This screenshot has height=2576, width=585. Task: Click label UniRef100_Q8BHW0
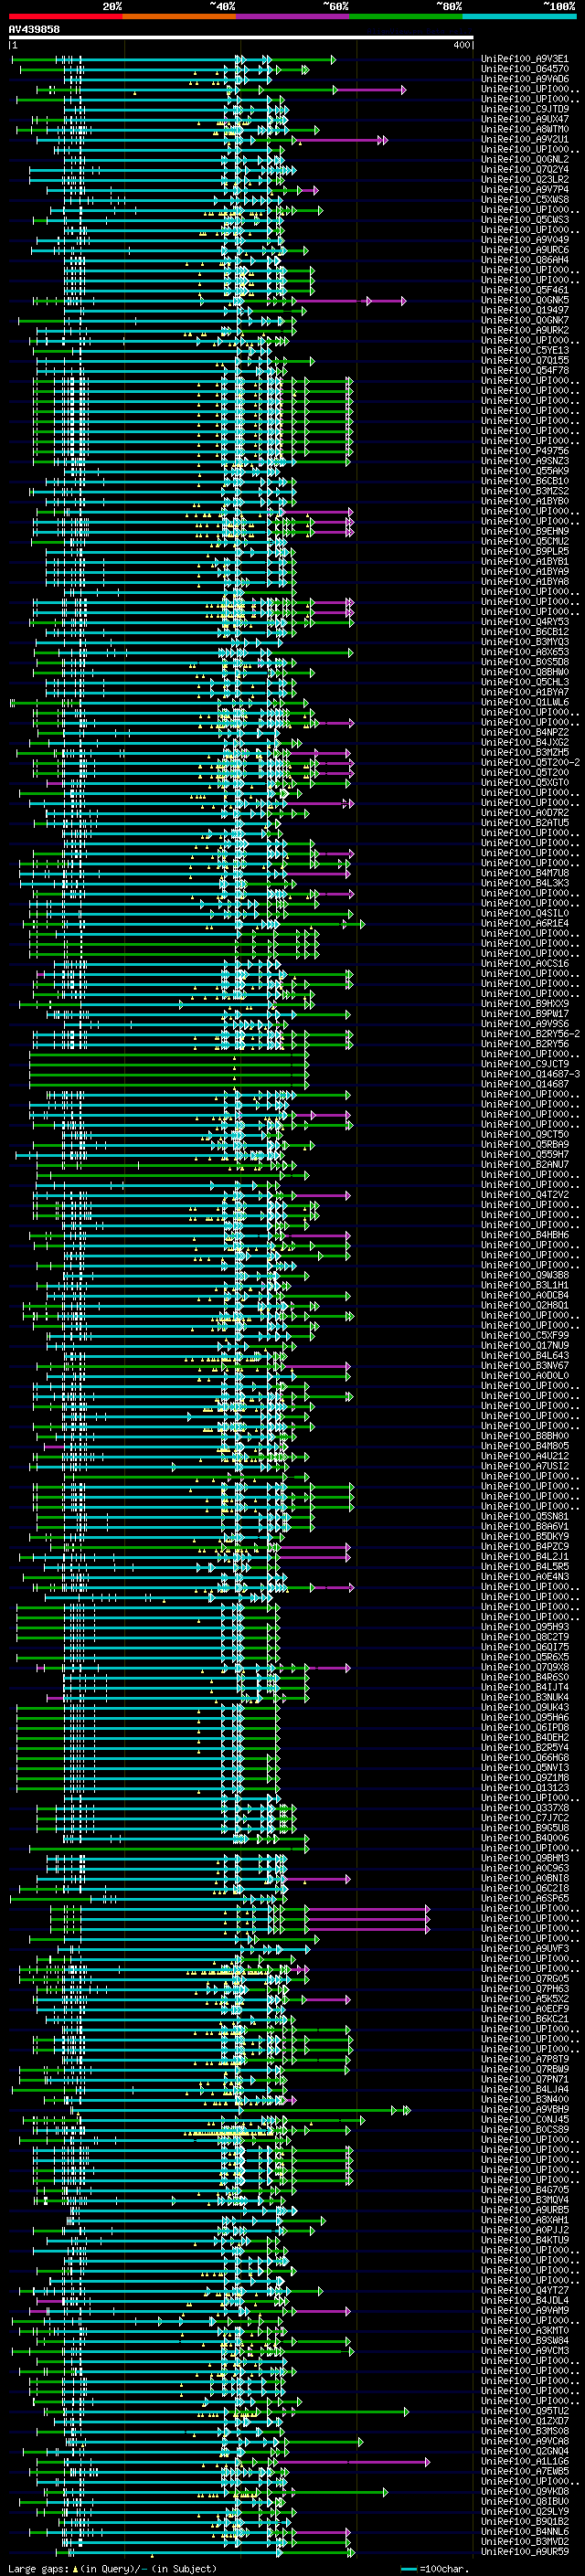[x=525, y=672]
